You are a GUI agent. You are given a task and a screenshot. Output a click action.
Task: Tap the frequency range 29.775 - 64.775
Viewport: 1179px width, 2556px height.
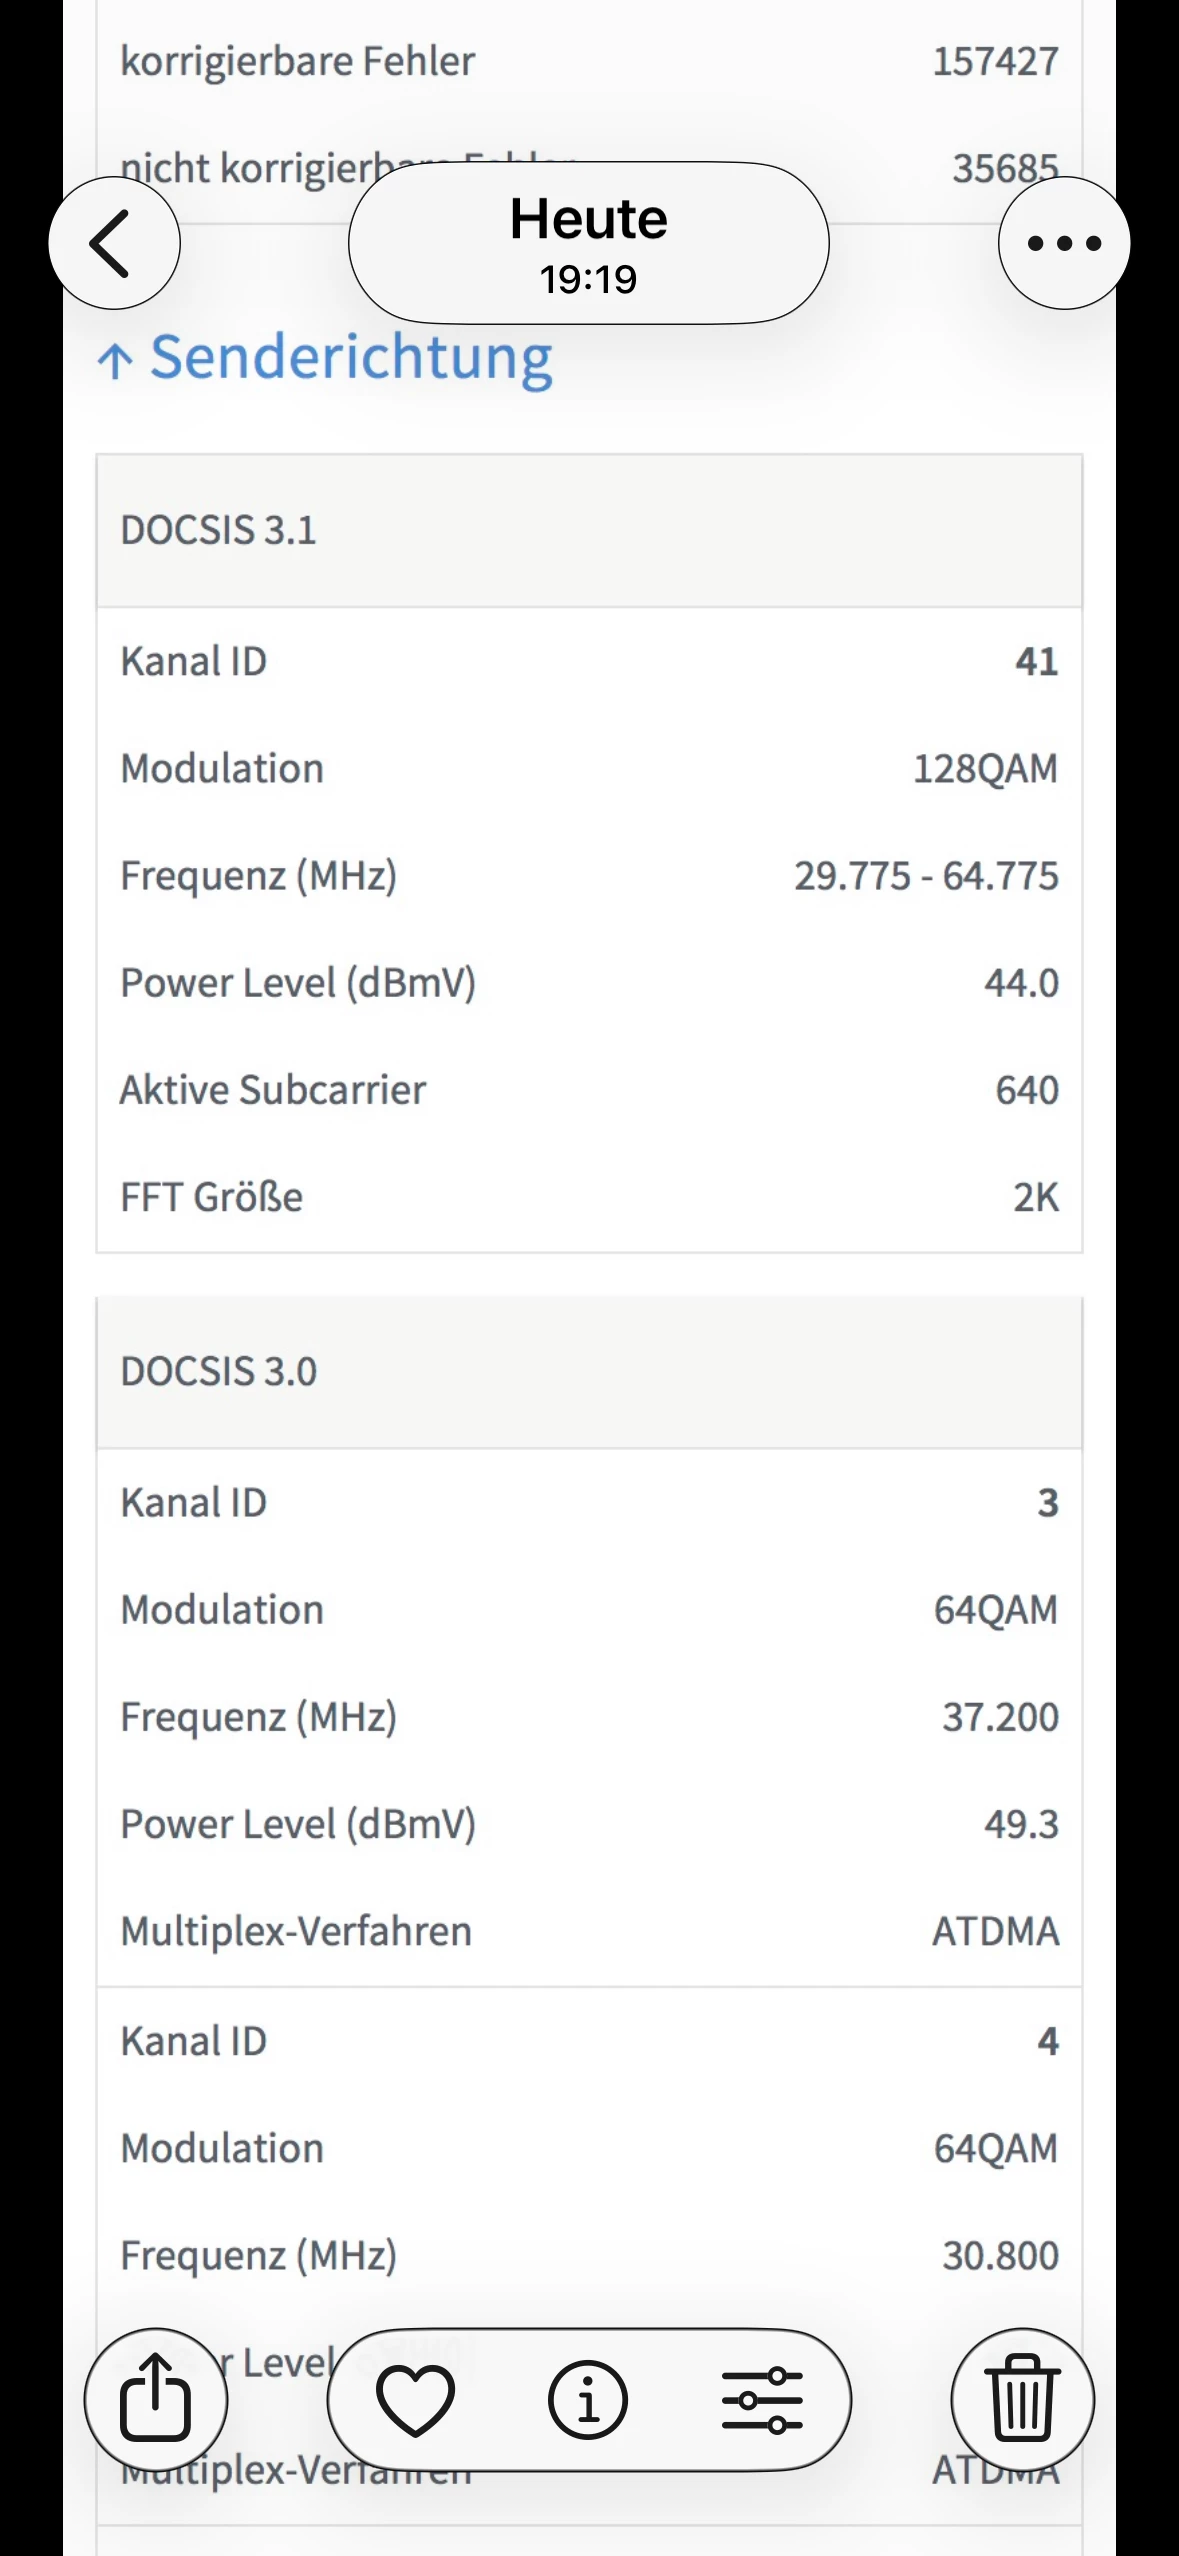pos(926,876)
